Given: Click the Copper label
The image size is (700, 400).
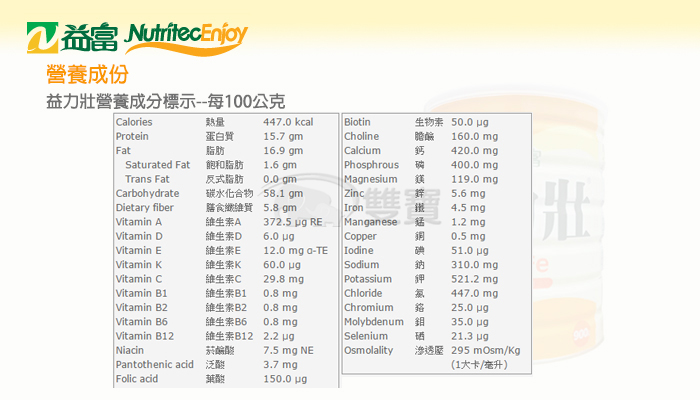Looking at the screenshot, I should pyautogui.click(x=360, y=236).
